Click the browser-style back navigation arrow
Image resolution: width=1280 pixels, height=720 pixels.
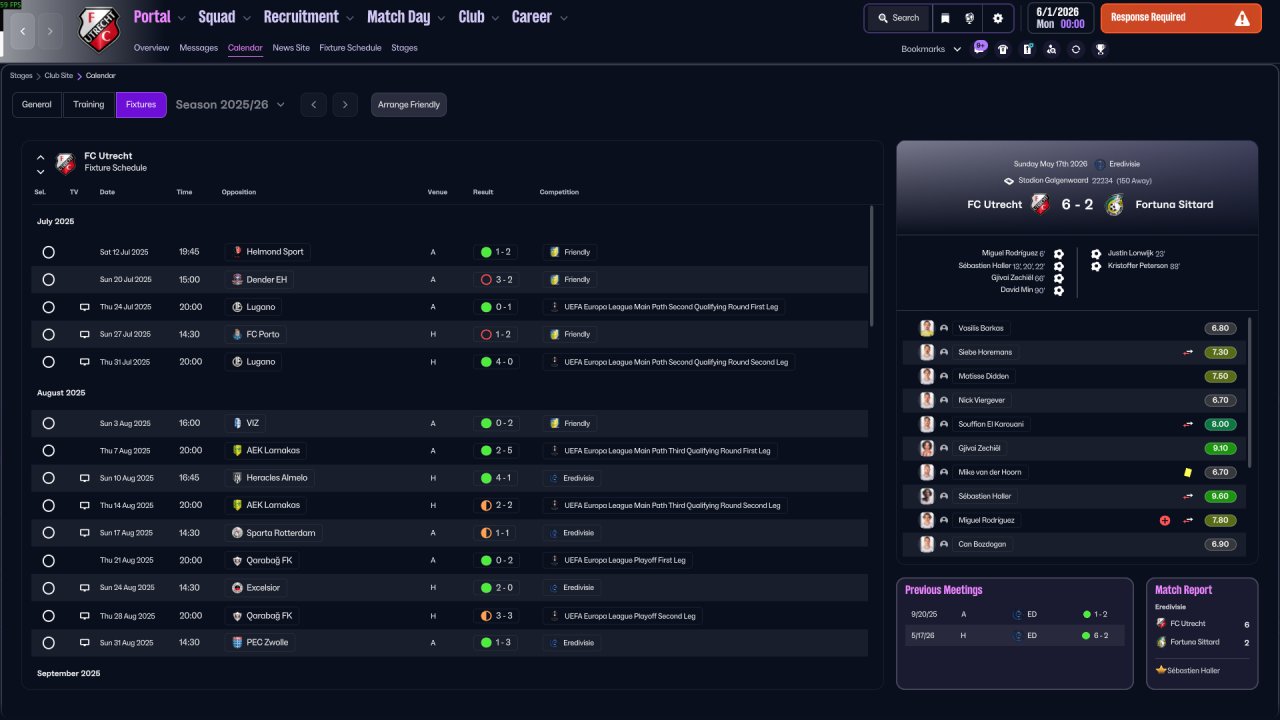[x=24, y=31]
